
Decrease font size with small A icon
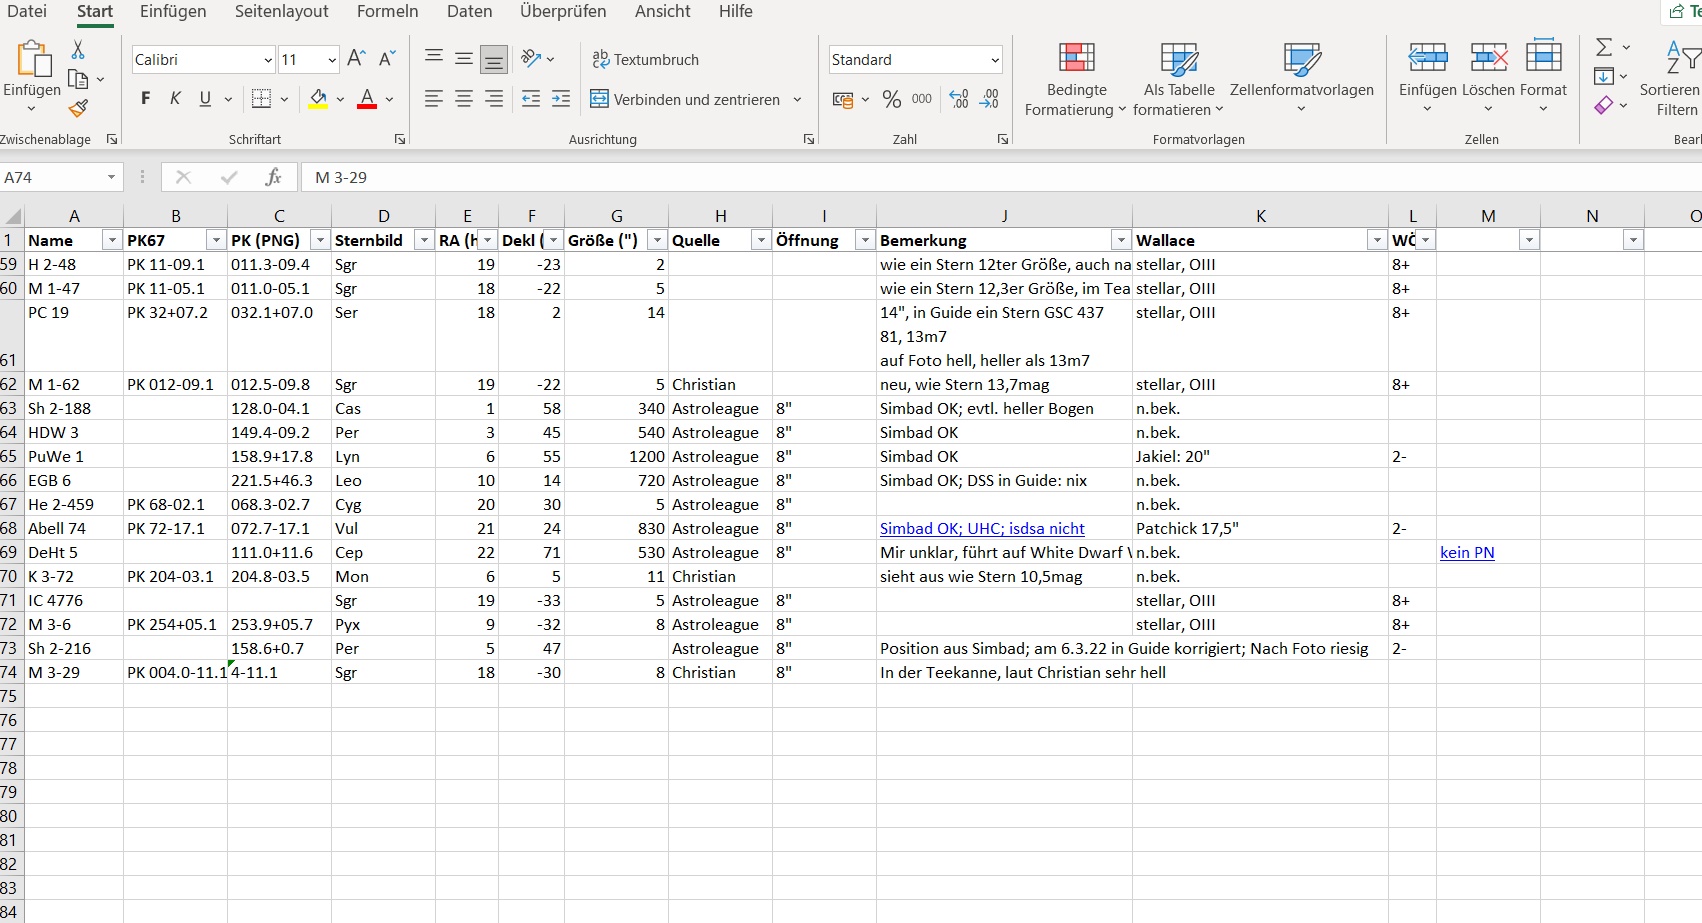point(387,59)
